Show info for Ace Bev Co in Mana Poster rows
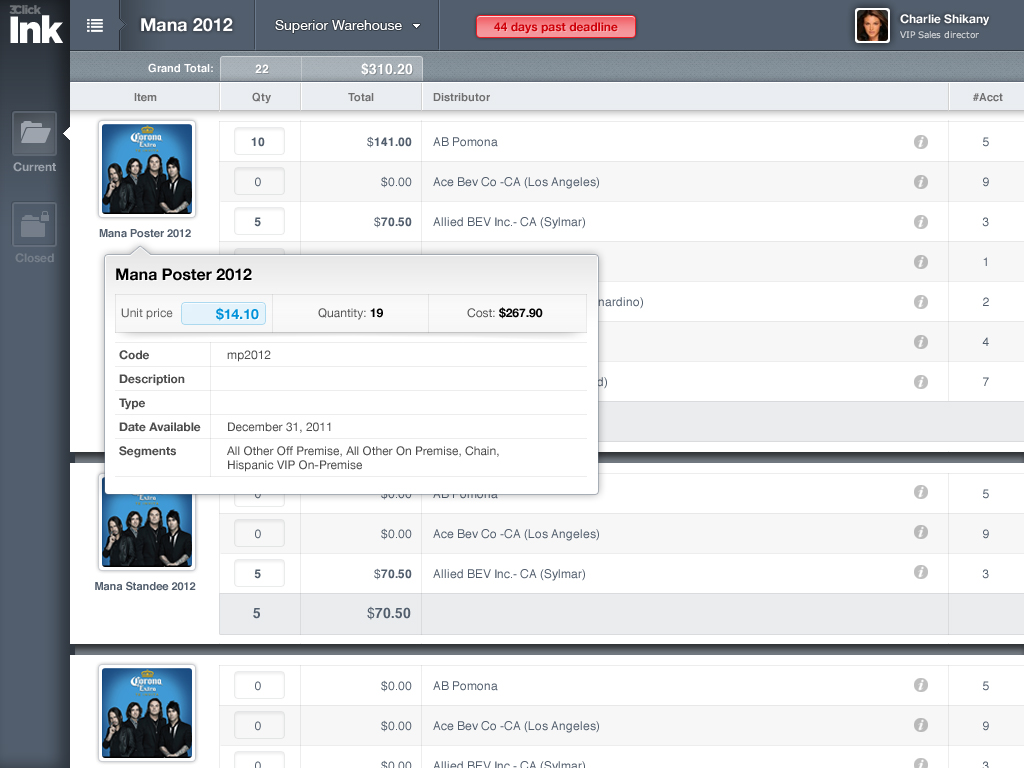 (x=921, y=182)
